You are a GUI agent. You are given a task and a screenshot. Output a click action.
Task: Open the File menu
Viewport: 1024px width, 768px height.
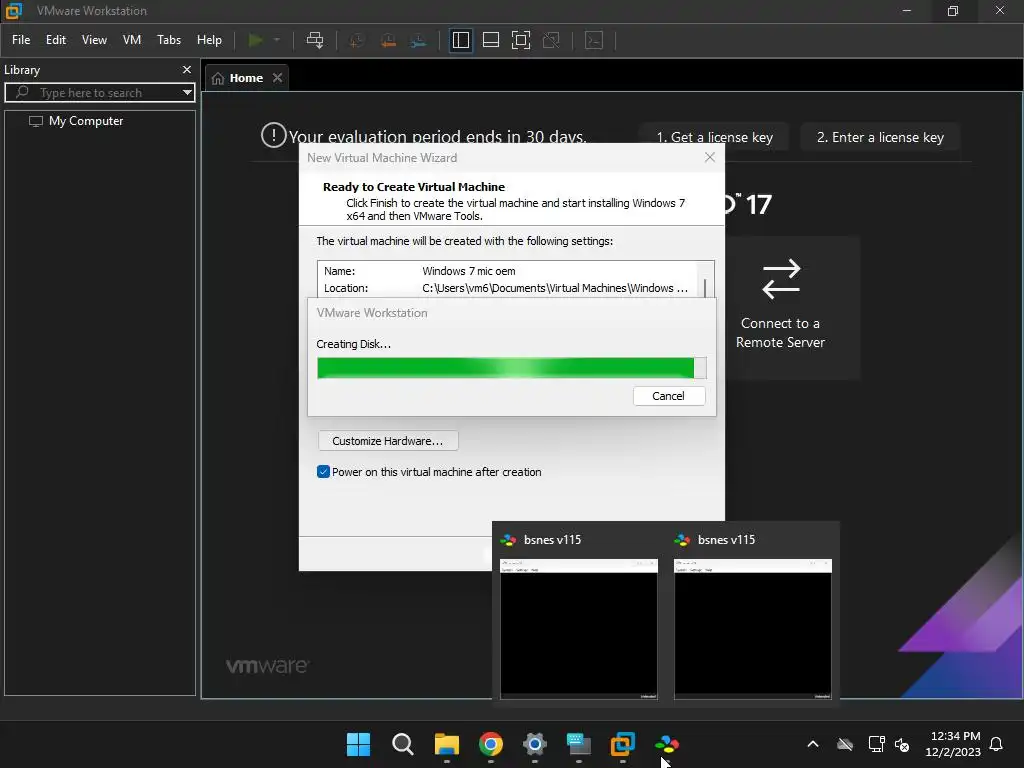[x=21, y=40]
